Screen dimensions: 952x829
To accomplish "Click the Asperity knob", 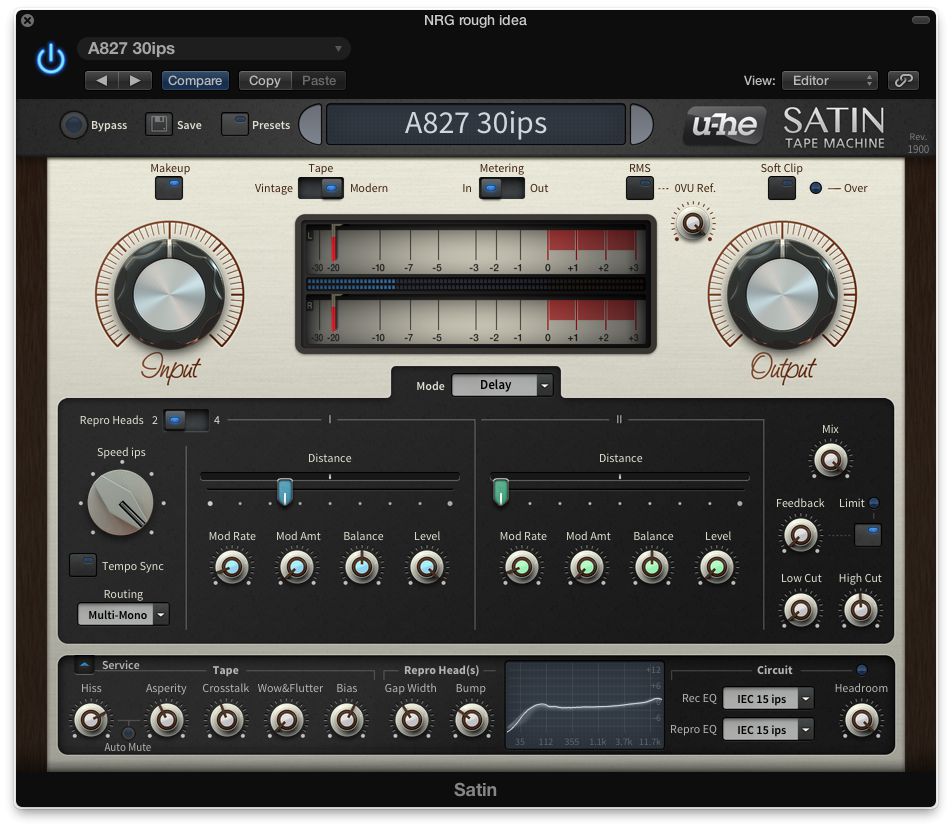I will 166,720.
